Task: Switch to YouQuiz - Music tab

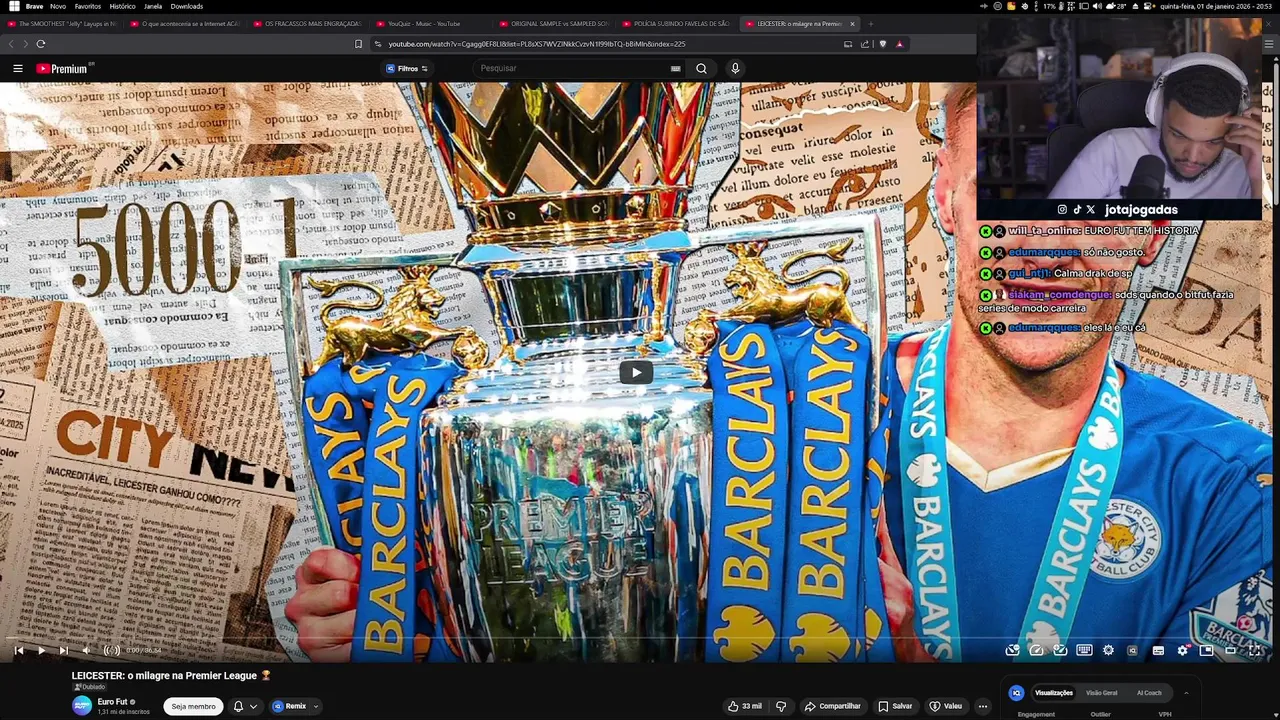Action: point(430,23)
